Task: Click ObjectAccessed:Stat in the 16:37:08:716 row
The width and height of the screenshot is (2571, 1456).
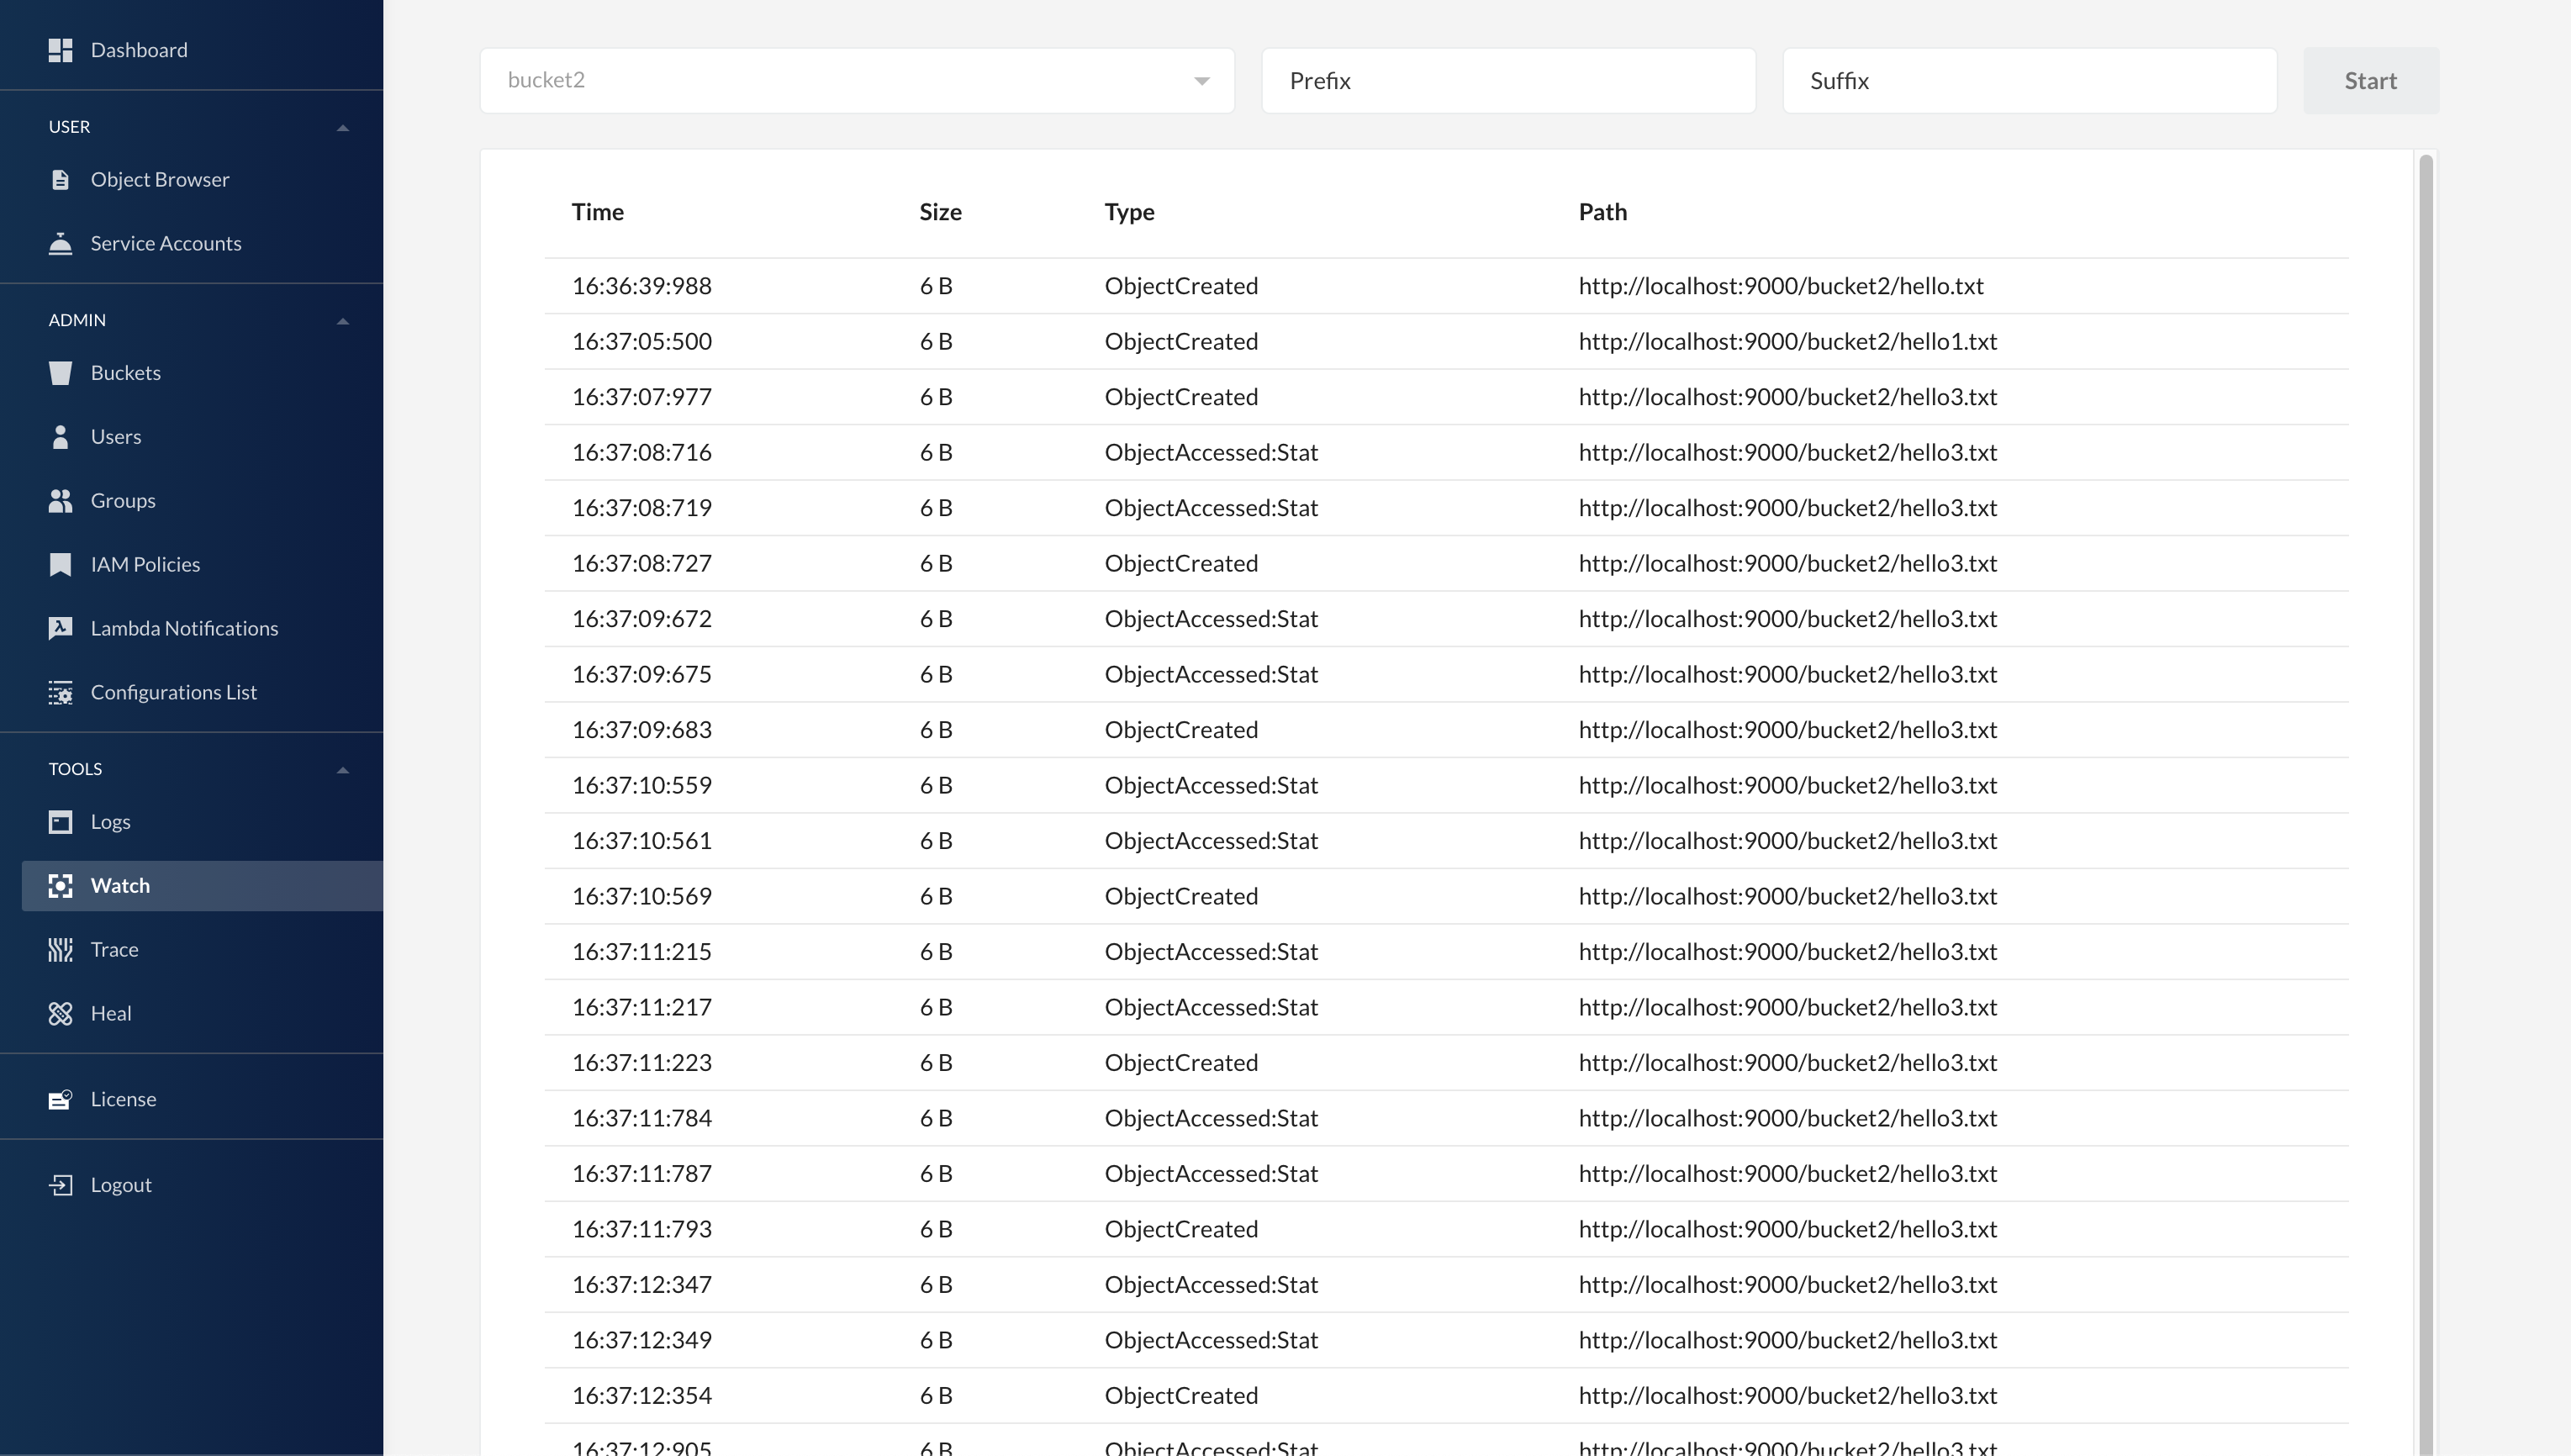Action: tap(1211, 453)
